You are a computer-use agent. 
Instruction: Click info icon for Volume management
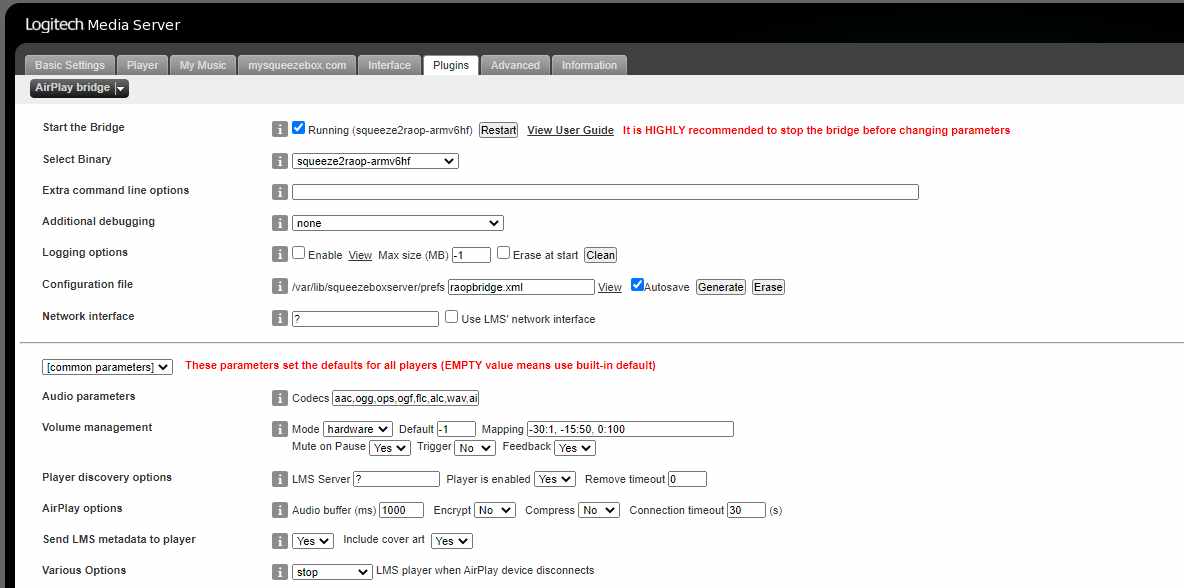coord(279,429)
